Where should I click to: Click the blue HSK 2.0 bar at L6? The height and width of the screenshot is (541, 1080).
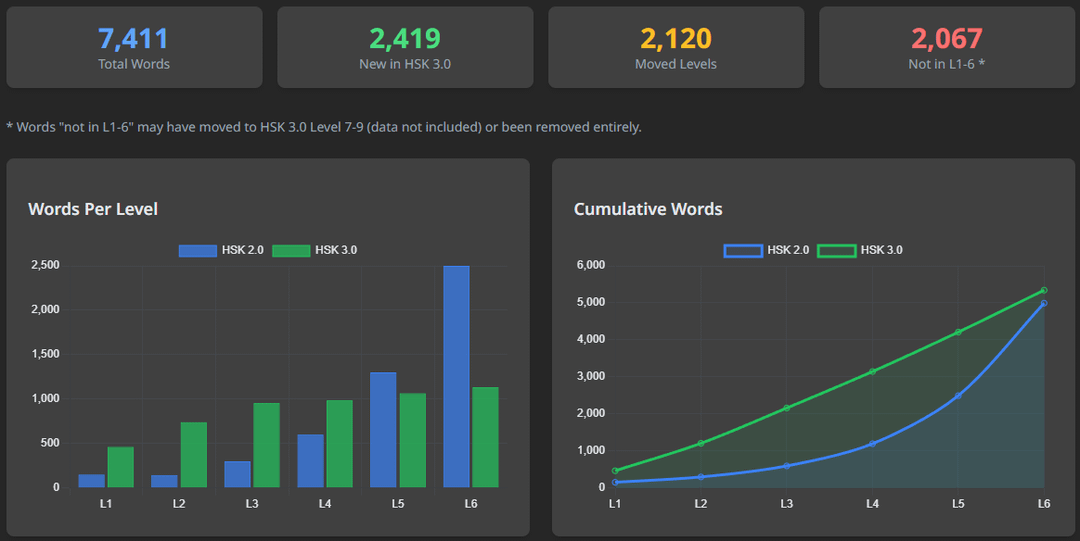point(456,376)
